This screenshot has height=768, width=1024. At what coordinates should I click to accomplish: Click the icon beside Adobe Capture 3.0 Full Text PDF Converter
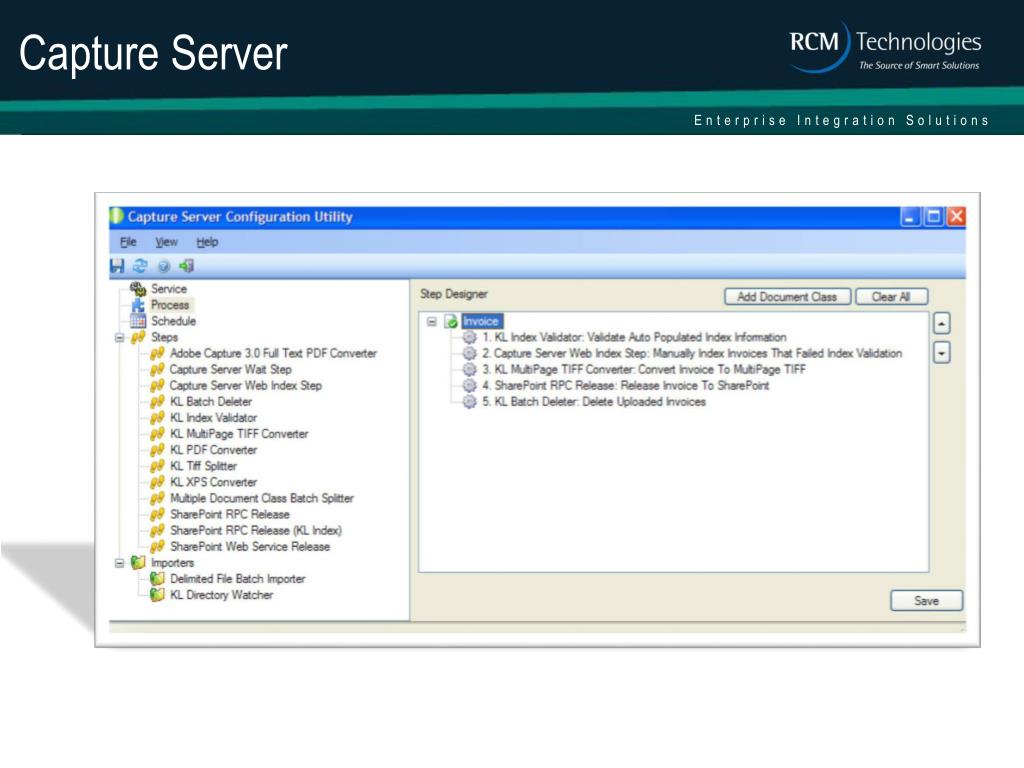coord(157,353)
